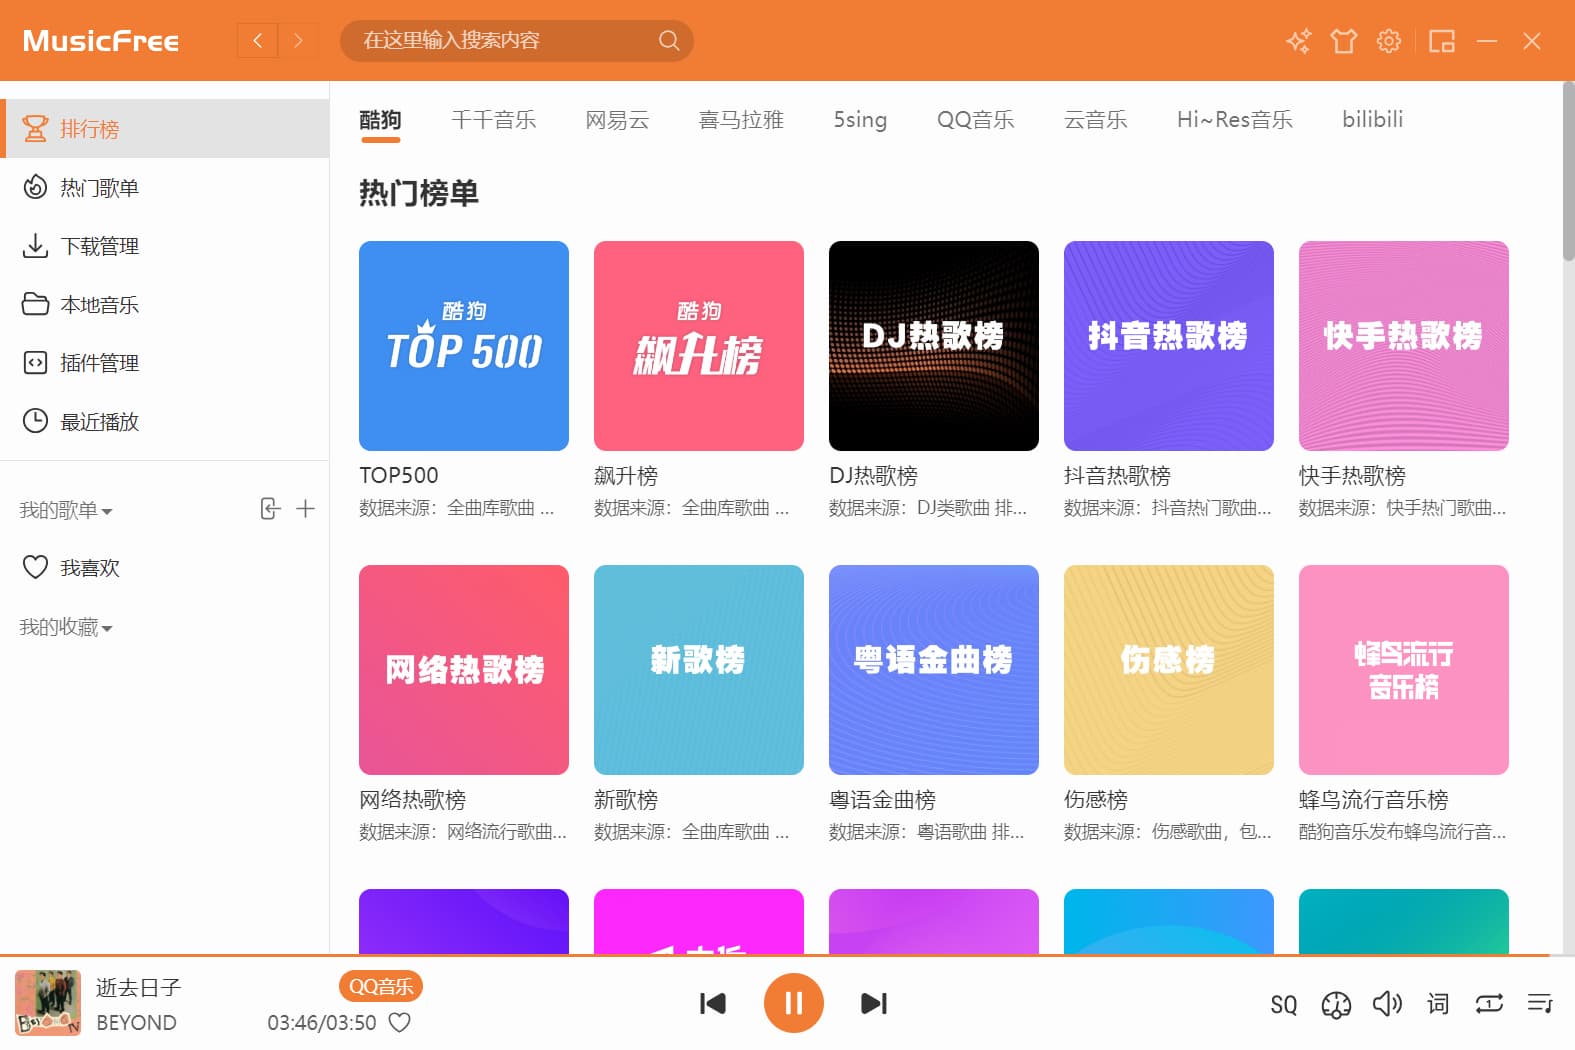Open settings gear icon
Screen dimensions: 1575x1050
[x=1389, y=41]
